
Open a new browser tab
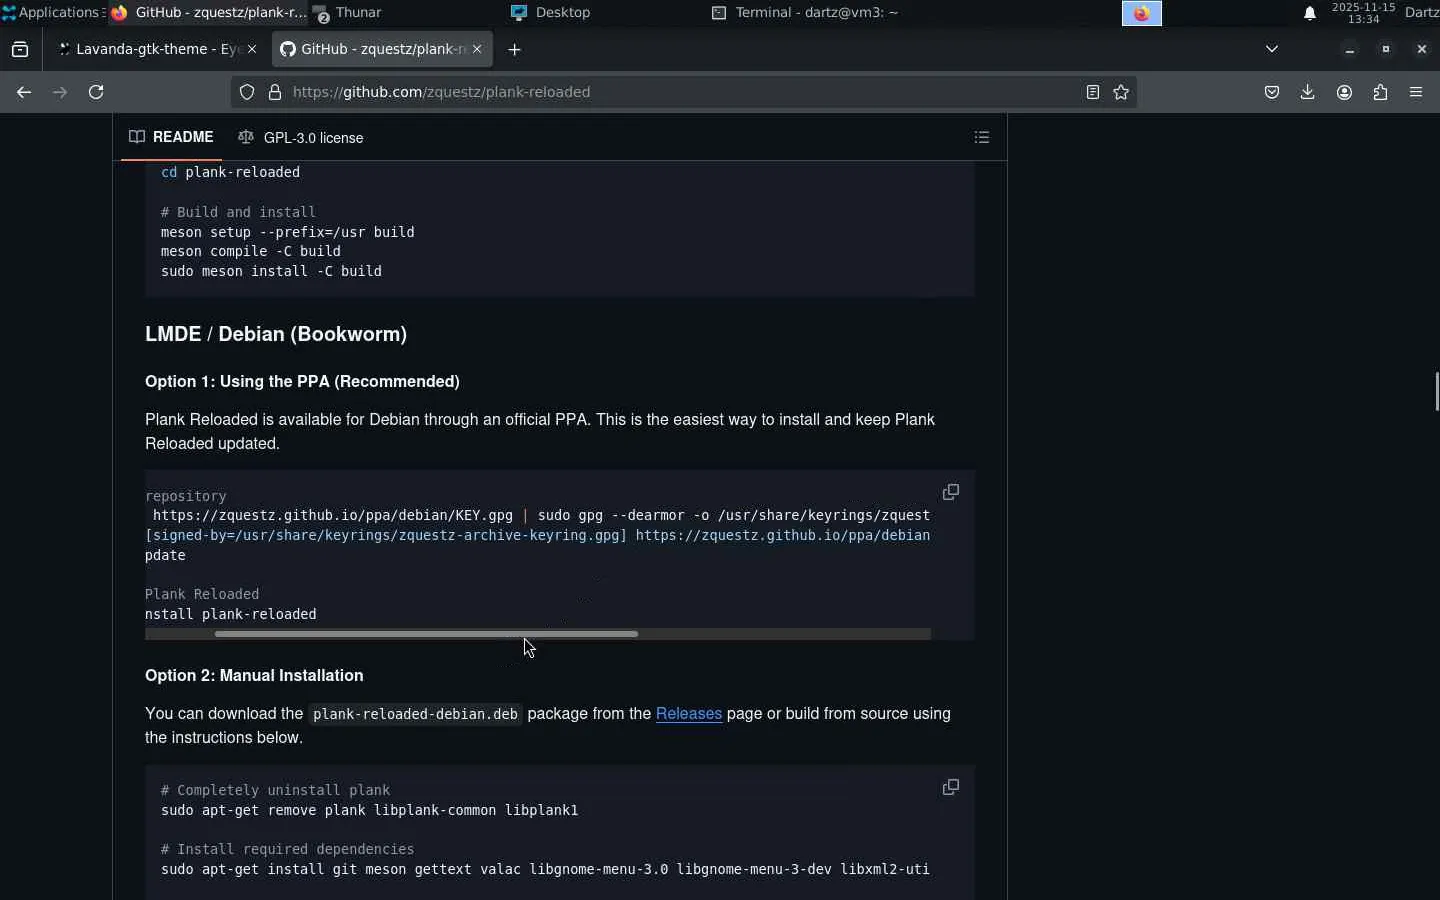pos(514,49)
